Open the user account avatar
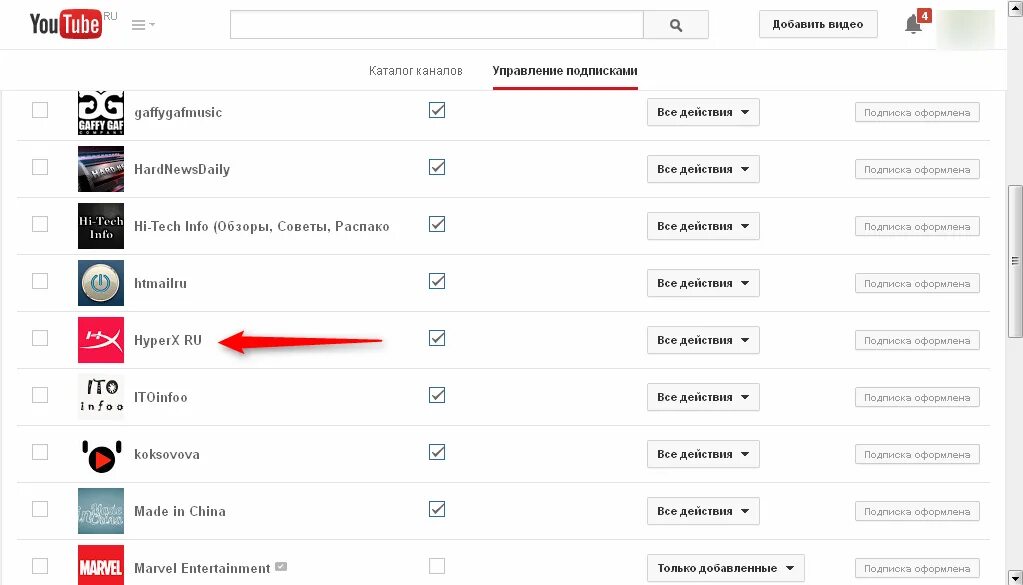This screenshot has height=585, width=1023. [966, 29]
